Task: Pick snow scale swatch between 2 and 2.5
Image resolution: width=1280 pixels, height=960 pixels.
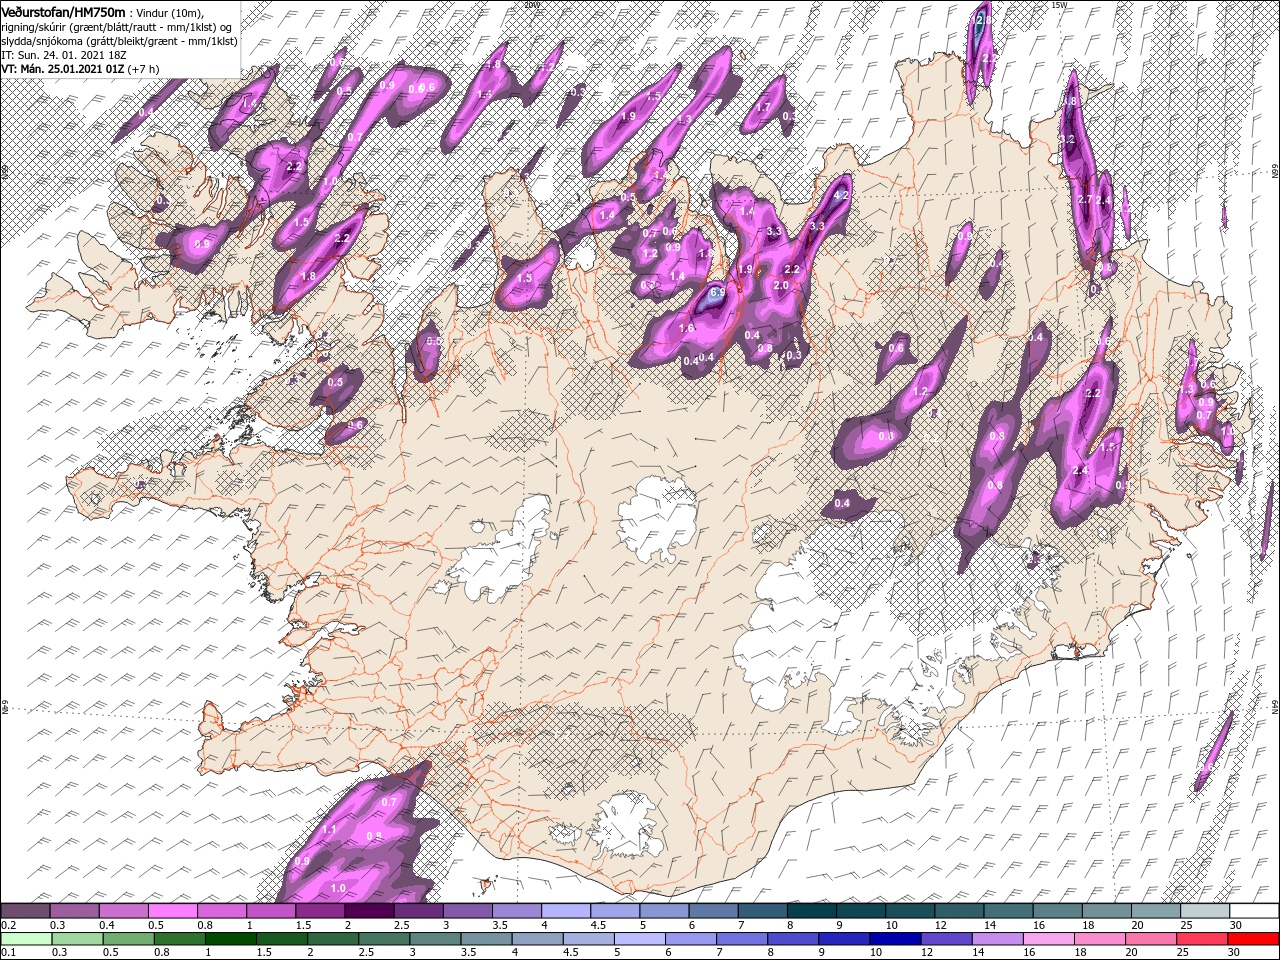Action: (369, 911)
